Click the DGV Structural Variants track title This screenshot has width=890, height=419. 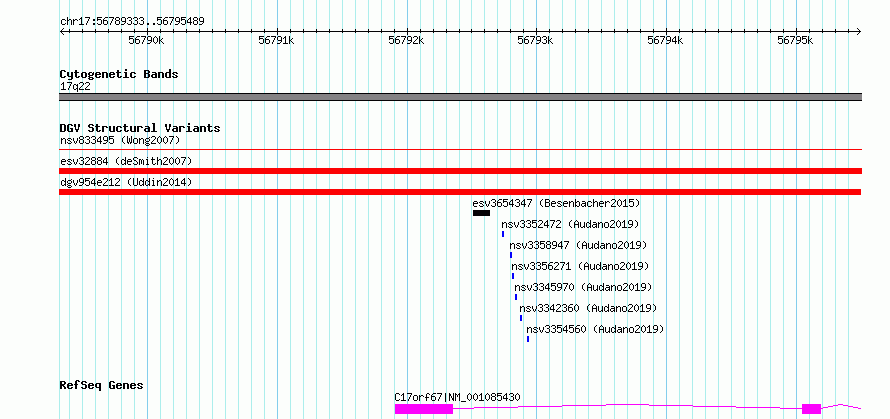[140, 128]
